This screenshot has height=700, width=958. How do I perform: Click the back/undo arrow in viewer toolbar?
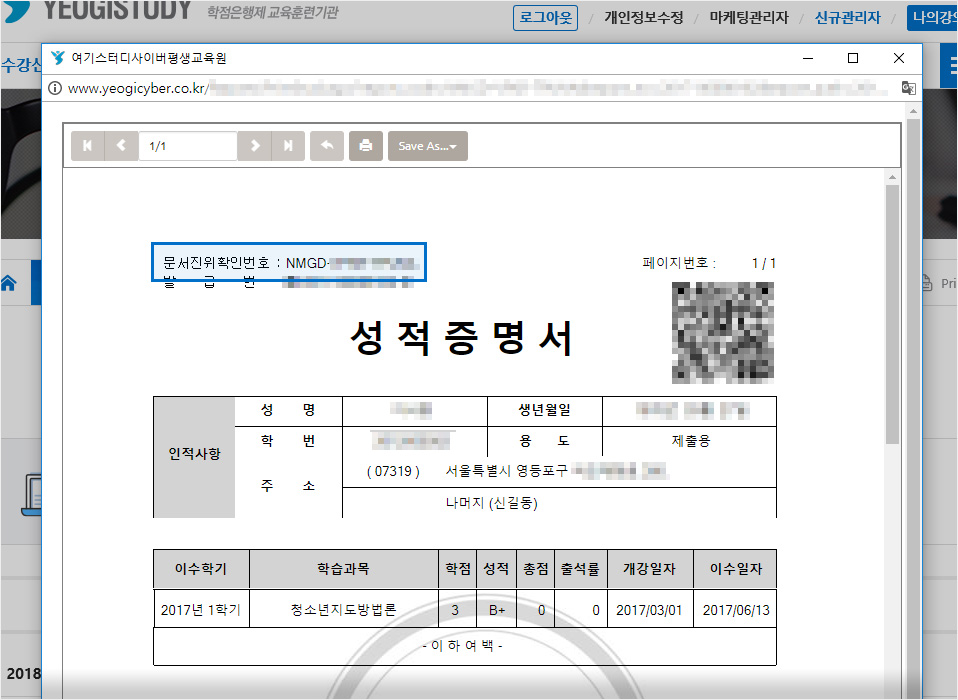(326, 146)
